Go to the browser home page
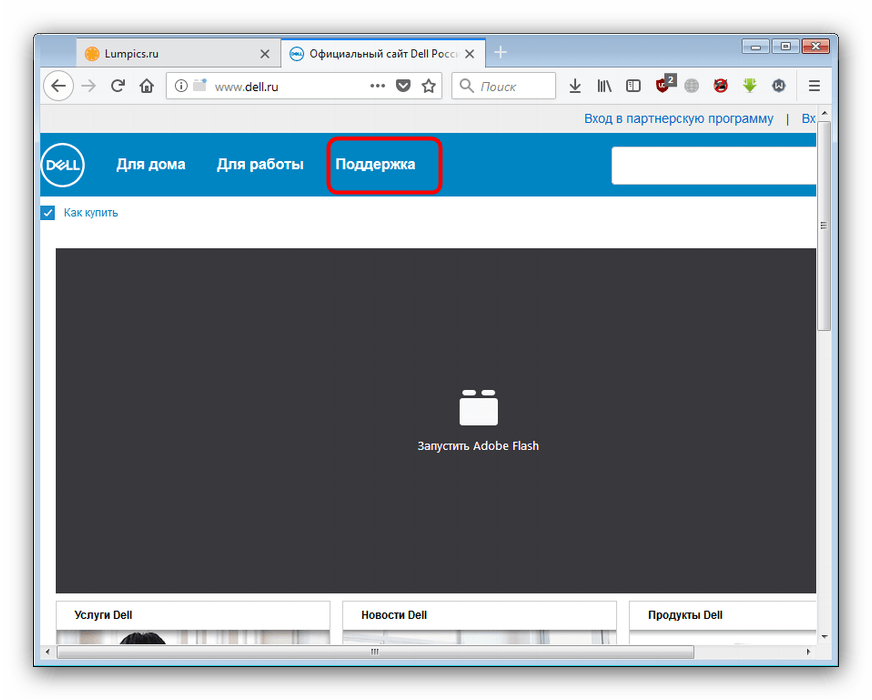Screen dimensions: 872x700 (x=146, y=86)
